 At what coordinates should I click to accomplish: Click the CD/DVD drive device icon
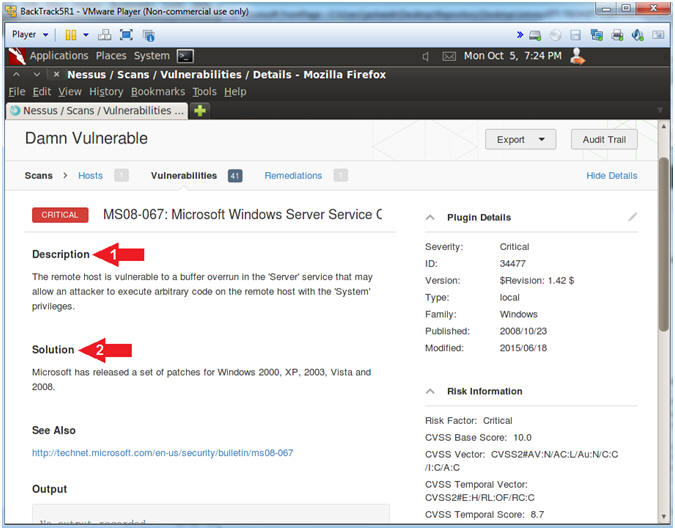(556, 35)
